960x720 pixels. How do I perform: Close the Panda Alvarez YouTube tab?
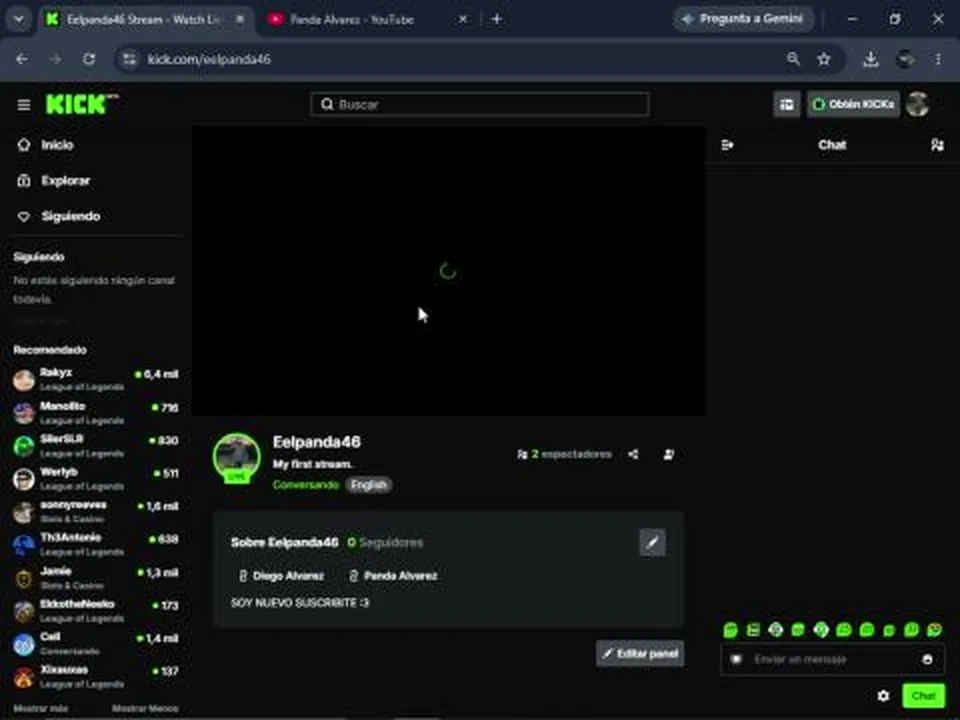(463, 20)
